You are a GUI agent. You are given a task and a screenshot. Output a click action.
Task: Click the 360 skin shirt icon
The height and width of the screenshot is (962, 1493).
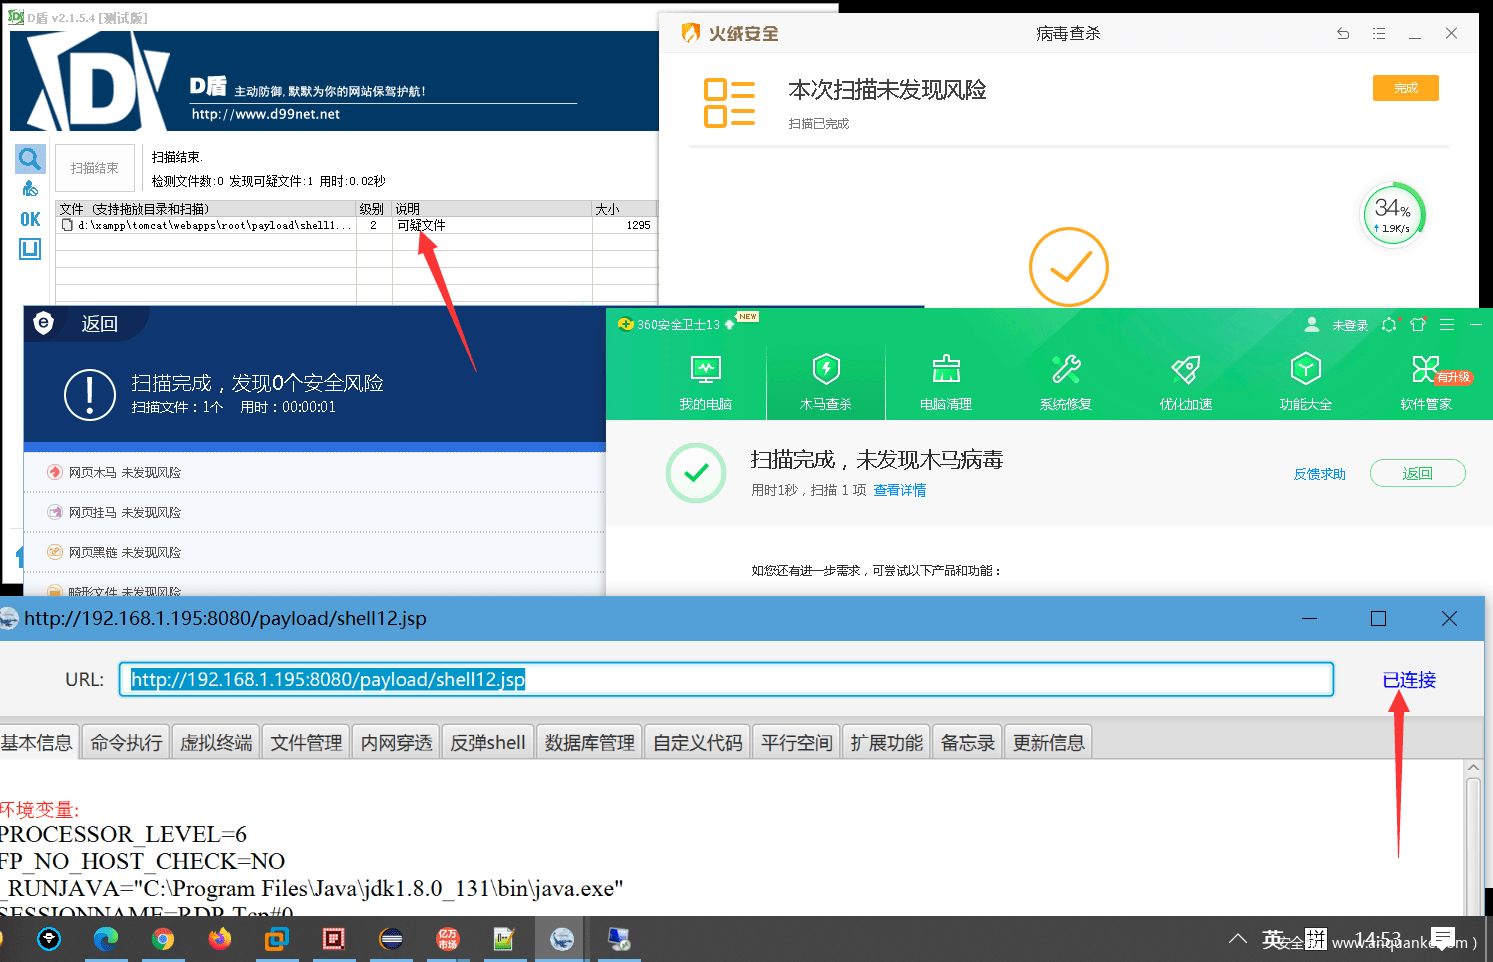point(1418,325)
